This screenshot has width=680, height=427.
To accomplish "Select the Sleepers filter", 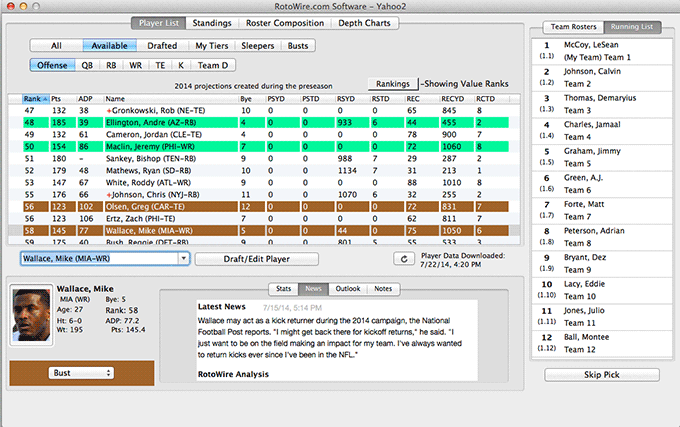I will (x=258, y=46).
